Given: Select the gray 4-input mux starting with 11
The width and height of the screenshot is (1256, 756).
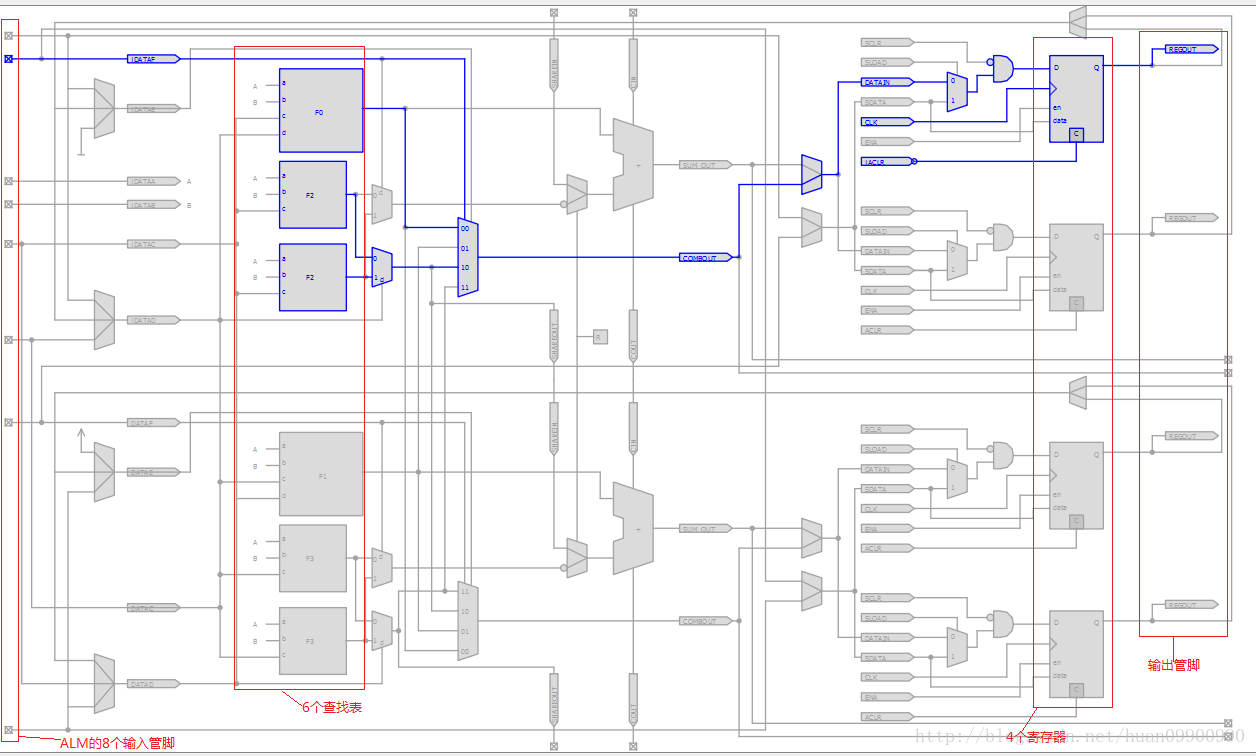Looking at the screenshot, I should point(468,621).
